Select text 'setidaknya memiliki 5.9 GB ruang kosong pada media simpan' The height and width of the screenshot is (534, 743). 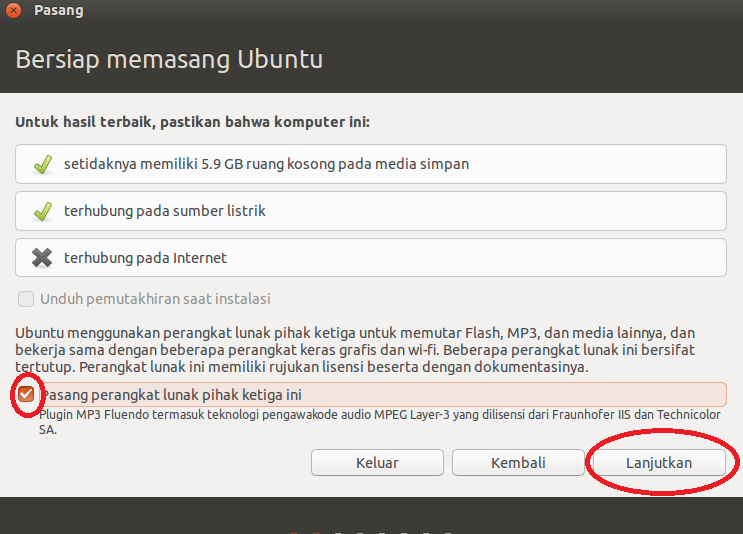tap(266, 164)
